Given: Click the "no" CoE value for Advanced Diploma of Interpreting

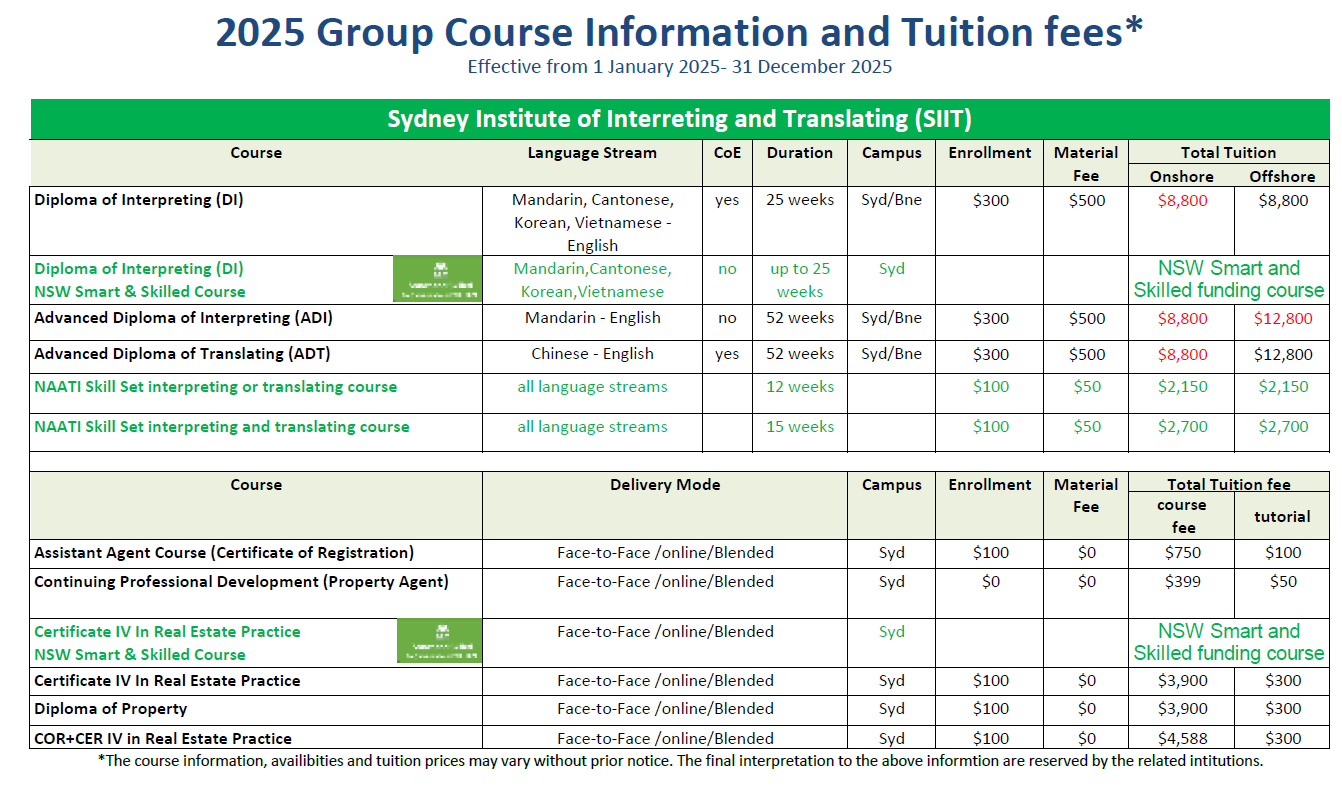Looking at the screenshot, I should pyautogui.click(x=727, y=318).
